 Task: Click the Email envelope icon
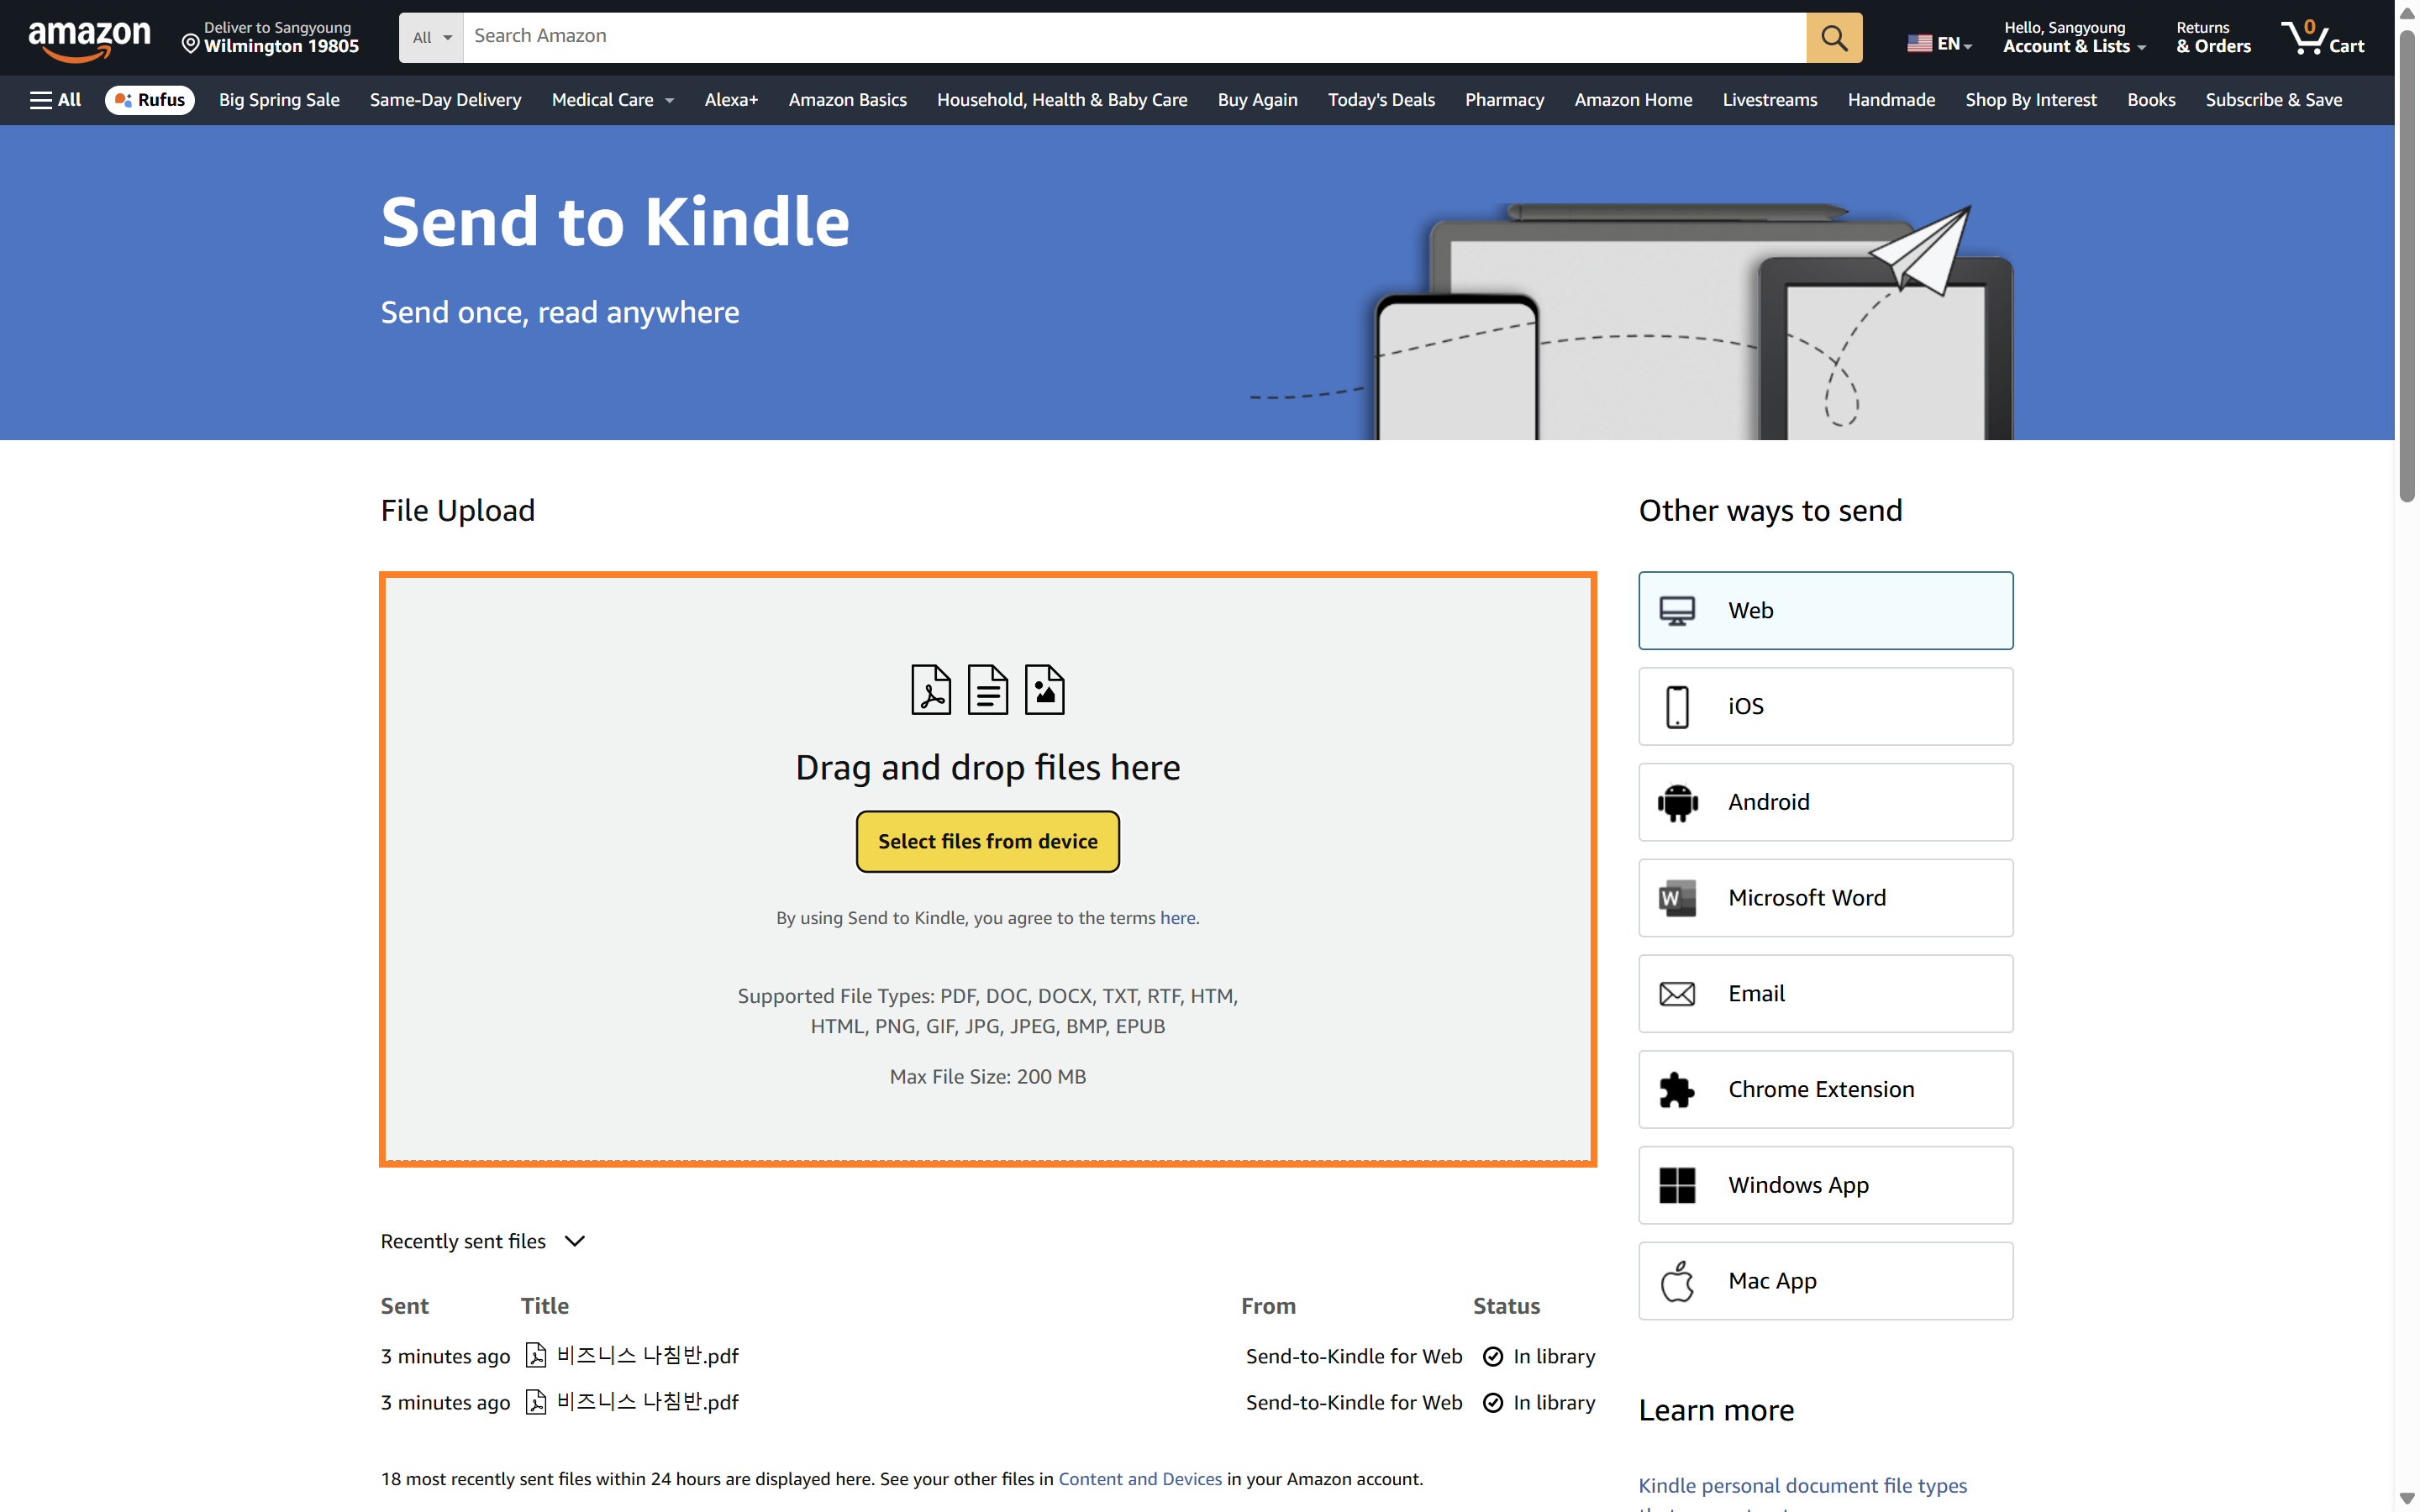(x=1677, y=994)
